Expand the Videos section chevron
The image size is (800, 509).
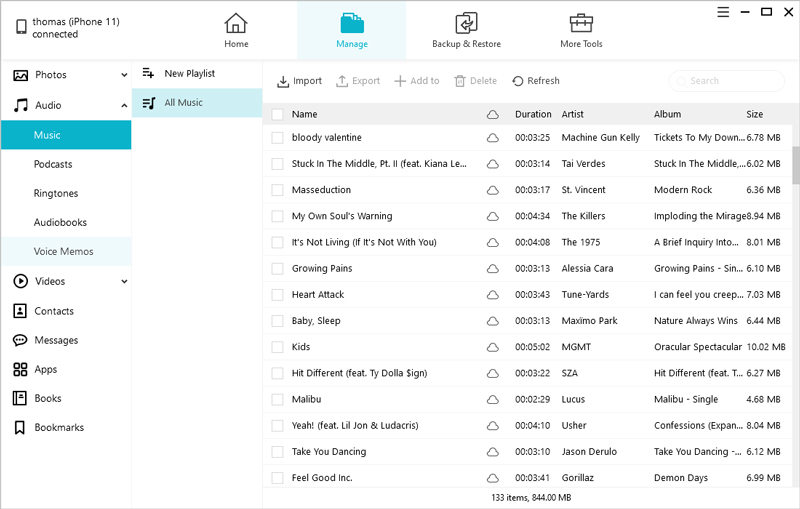(124, 282)
